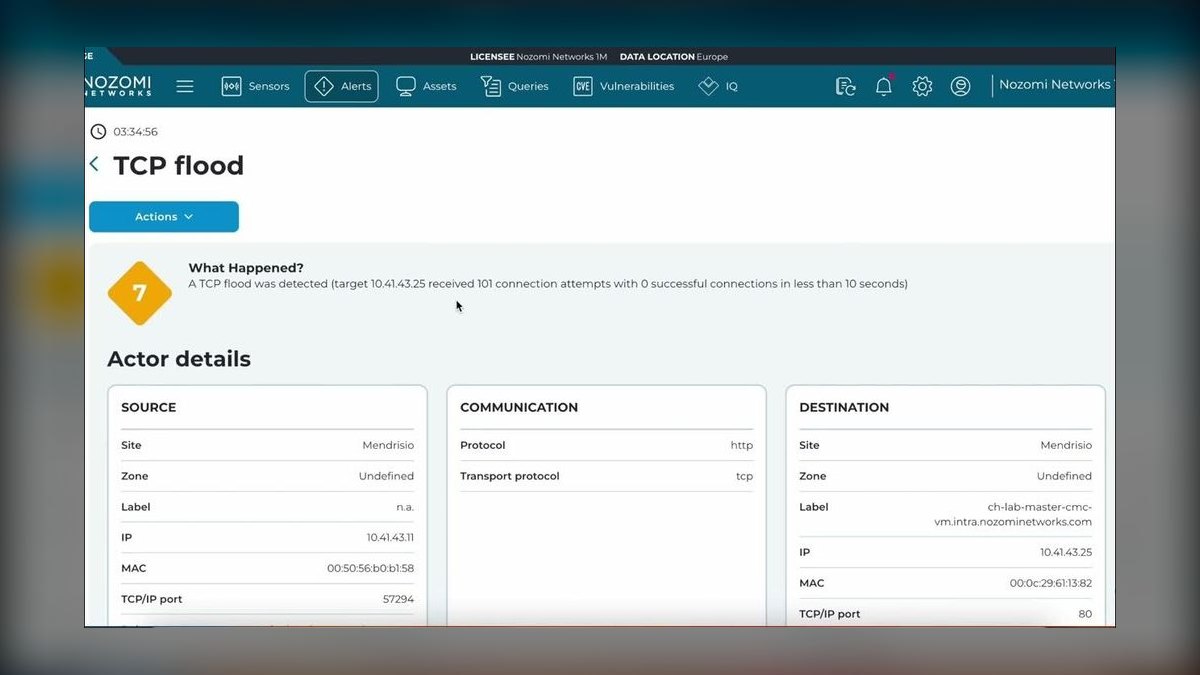
Task: Click the COMMUNICATION card header
Action: (519, 407)
